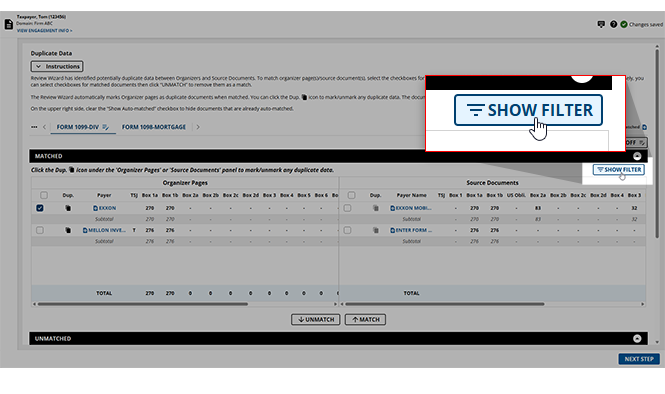Click the page vertical scrollbar thumb
The height and width of the screenshot is (394, 665).
[657, 144]
